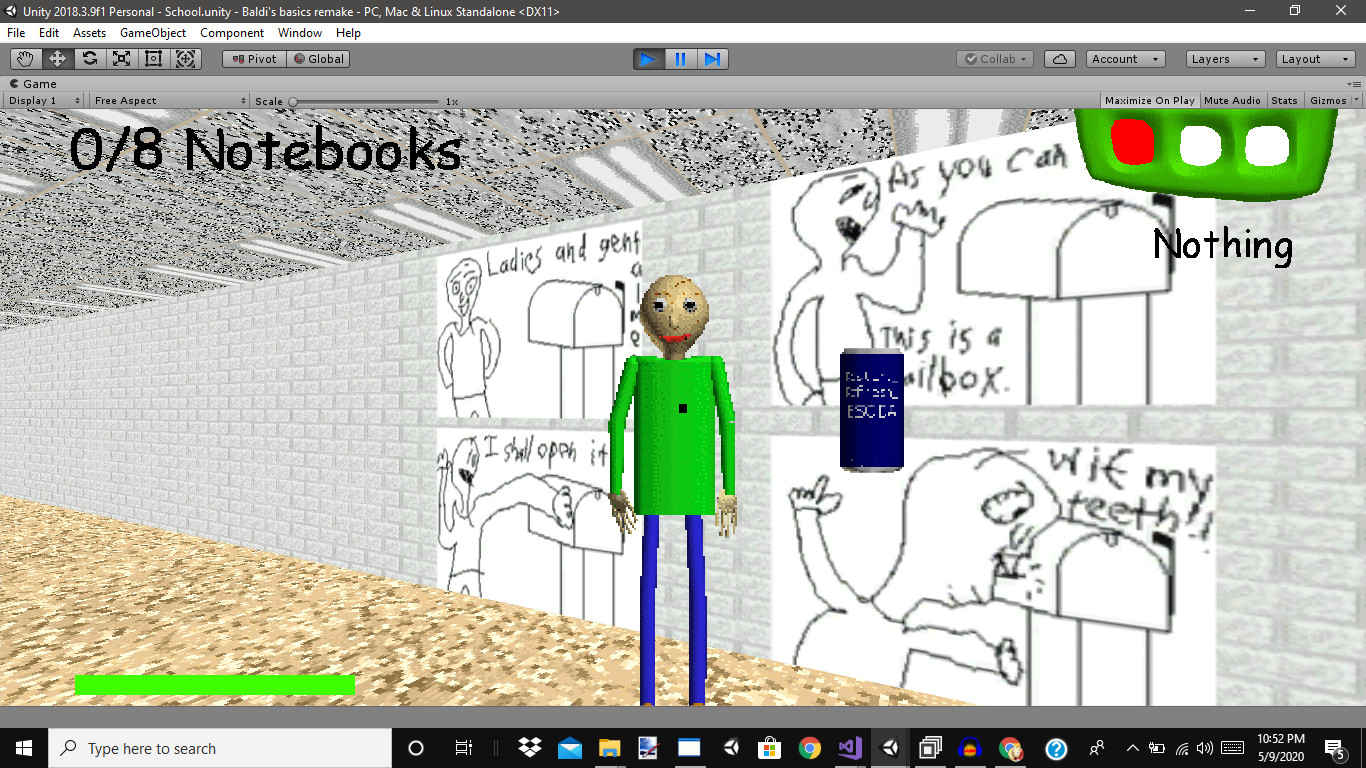Screen dimensions: 1366x768
Task: Adjust the Game view Scale slider
Action: pyautogui.click(x=296, y=101)
